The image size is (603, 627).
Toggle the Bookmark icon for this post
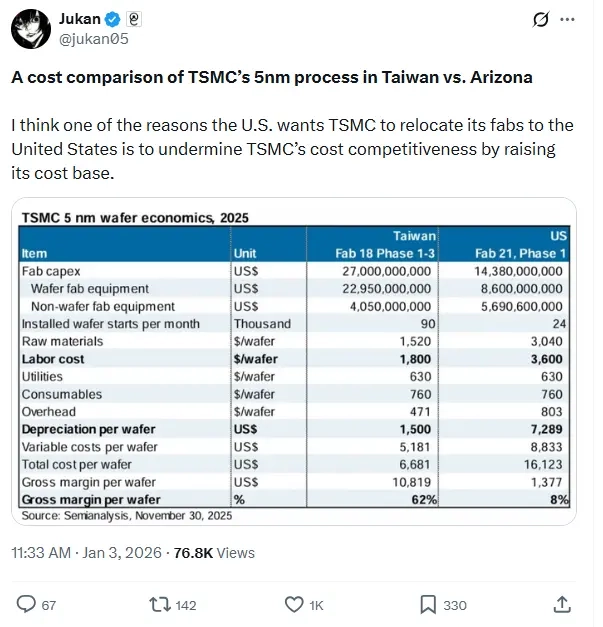pyautogui.click(x=427, y=604)
